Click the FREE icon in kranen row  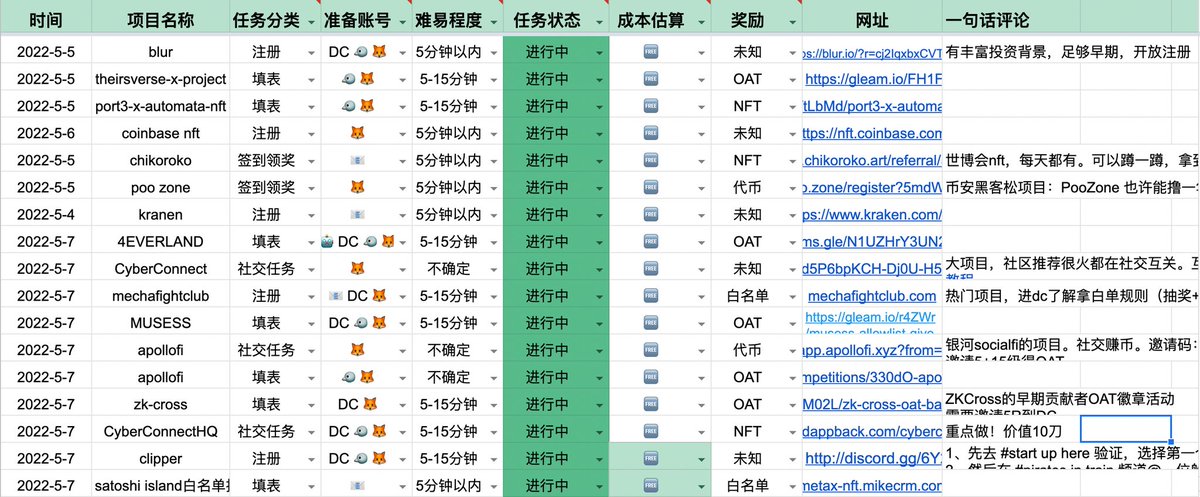point(651,214)
